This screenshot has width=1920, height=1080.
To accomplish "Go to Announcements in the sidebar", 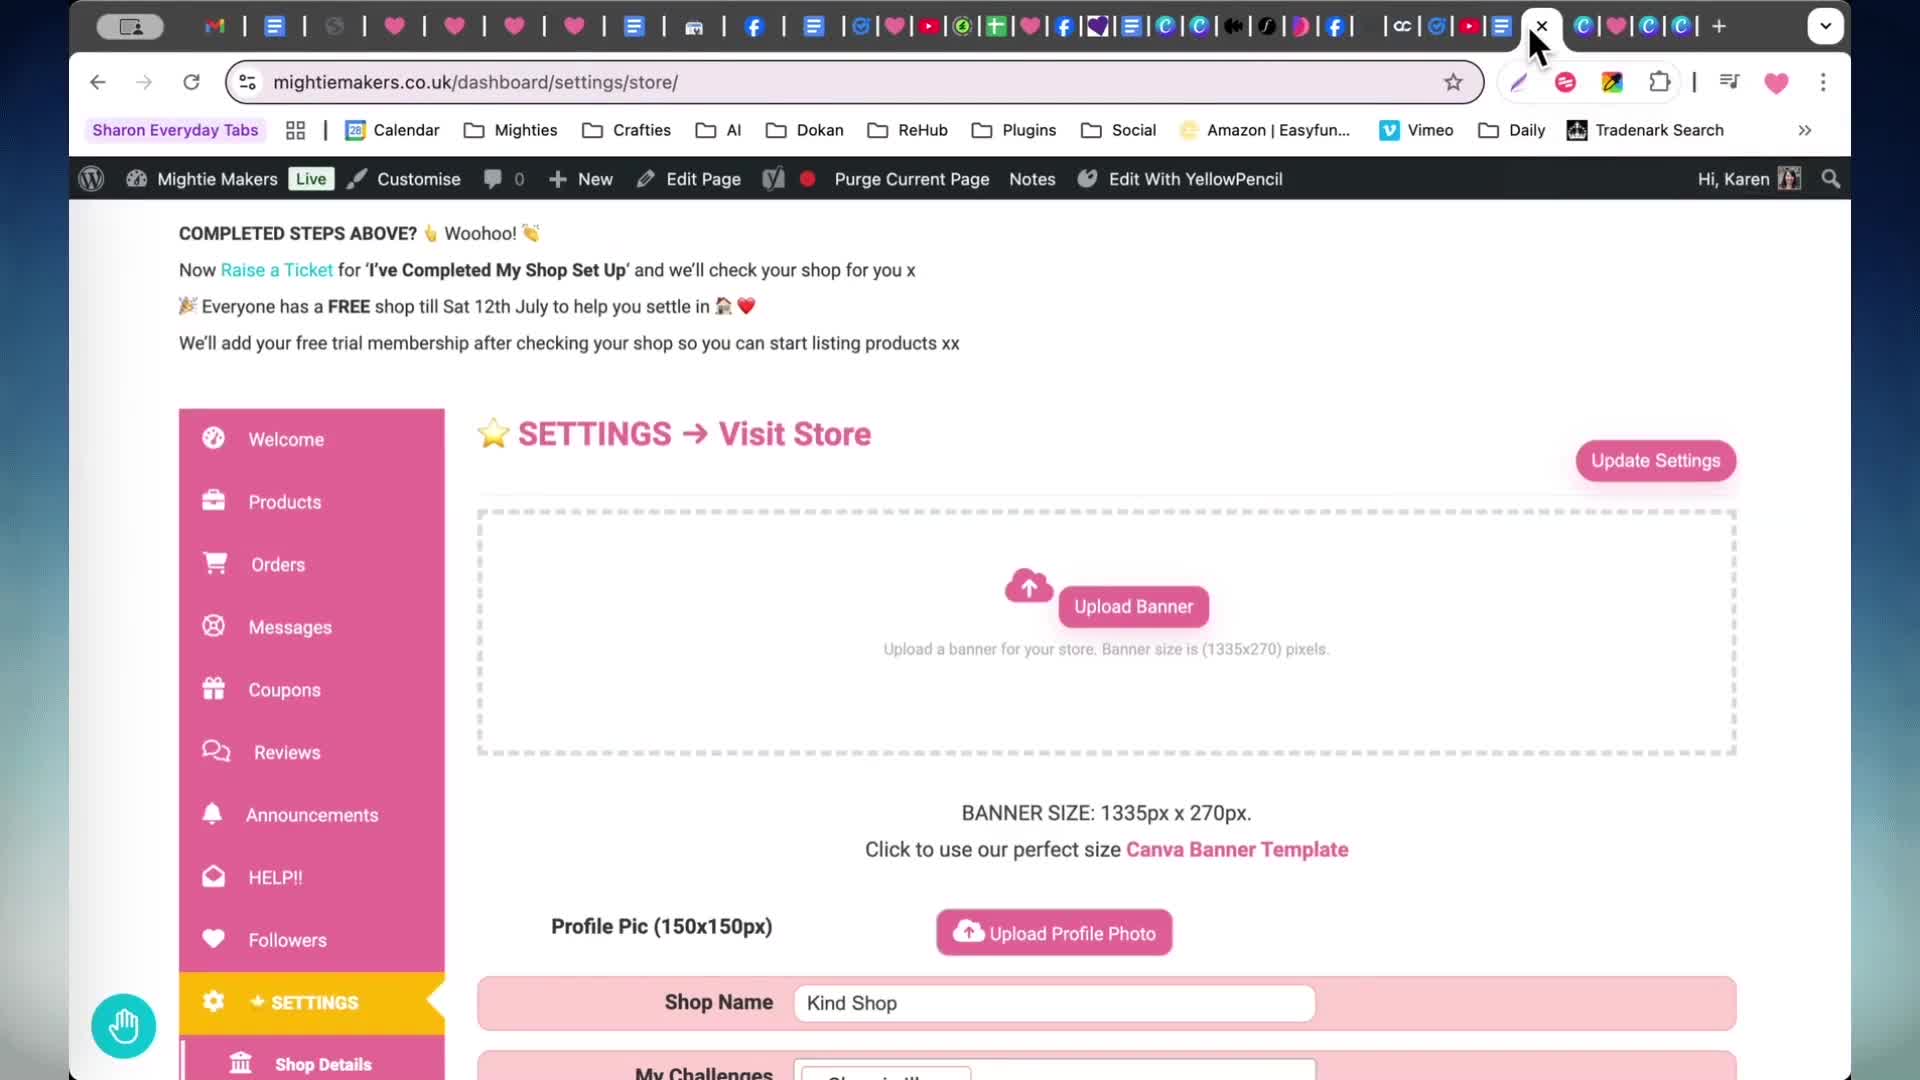I will [312, 815].
